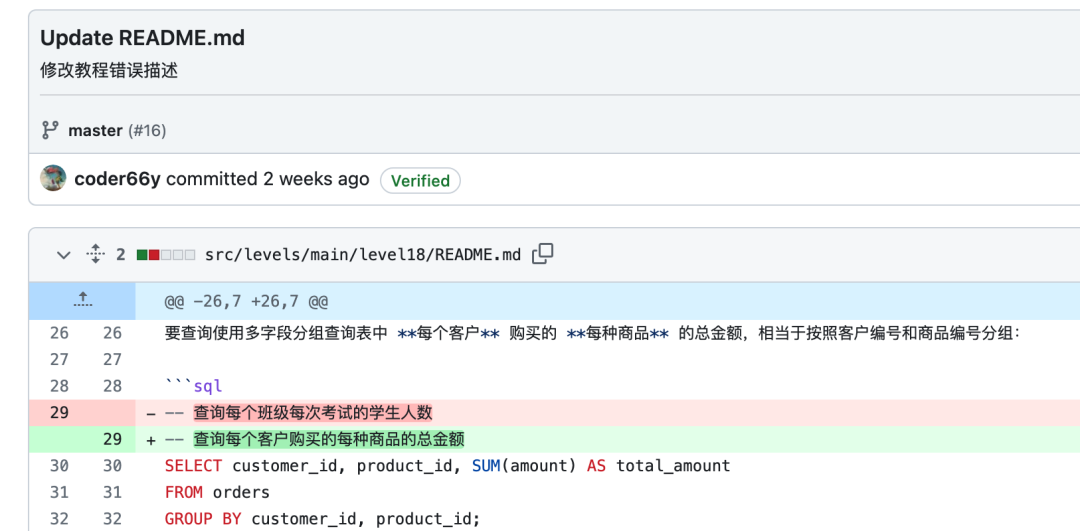This screenshot has height=531, width=1080.
Task: Click the minus marker on deleted line
Action: [x=151, y=413]
